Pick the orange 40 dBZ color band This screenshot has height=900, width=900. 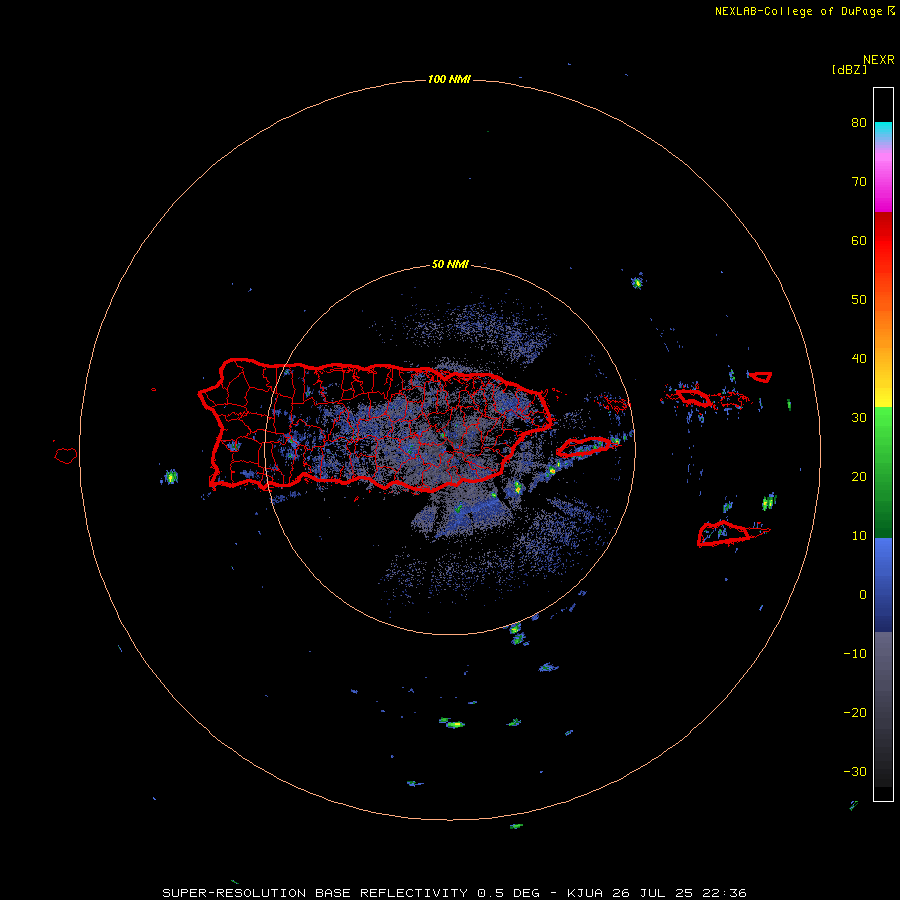(883, 359)
